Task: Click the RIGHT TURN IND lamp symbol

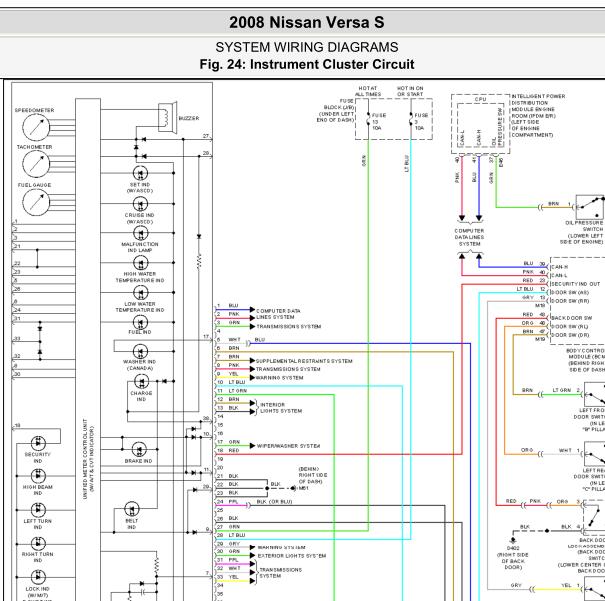Action: [x=38, y=544]
